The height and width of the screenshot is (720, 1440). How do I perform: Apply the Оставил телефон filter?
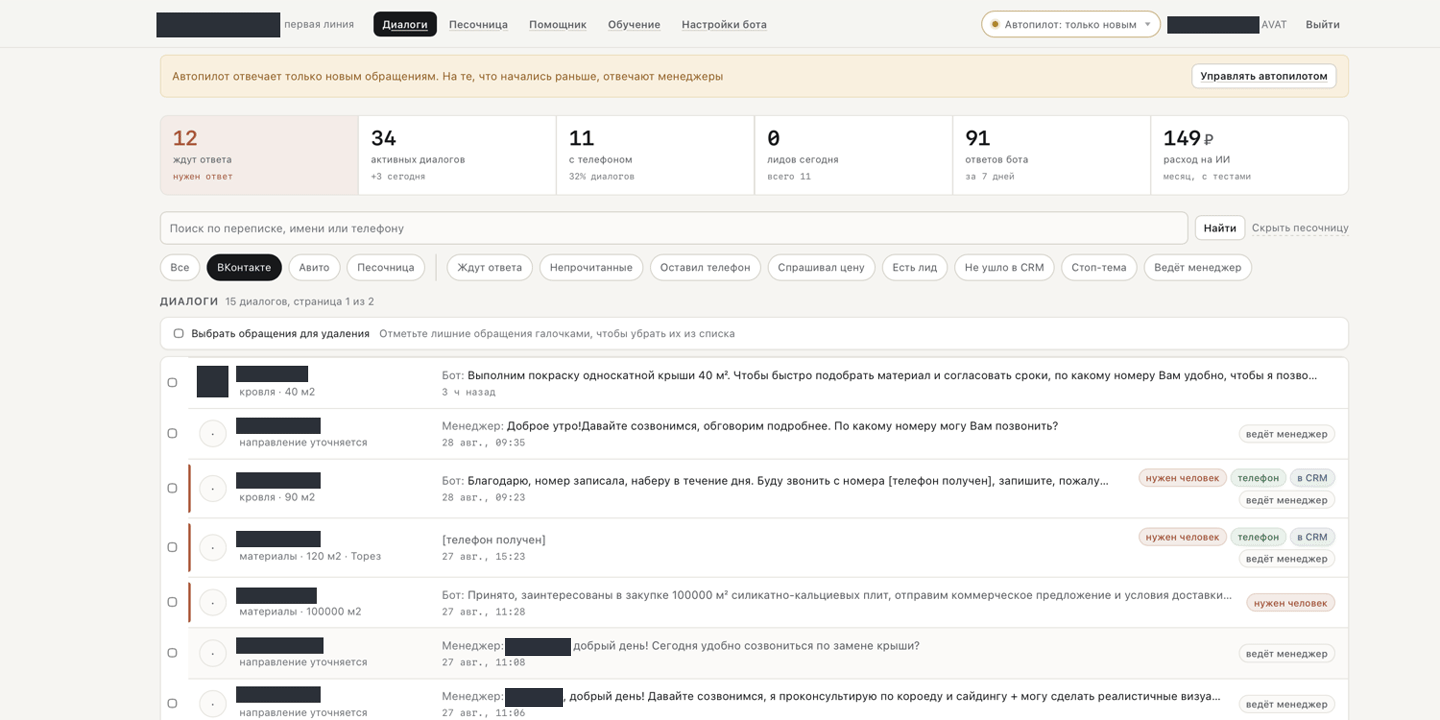tap(706, 267)
